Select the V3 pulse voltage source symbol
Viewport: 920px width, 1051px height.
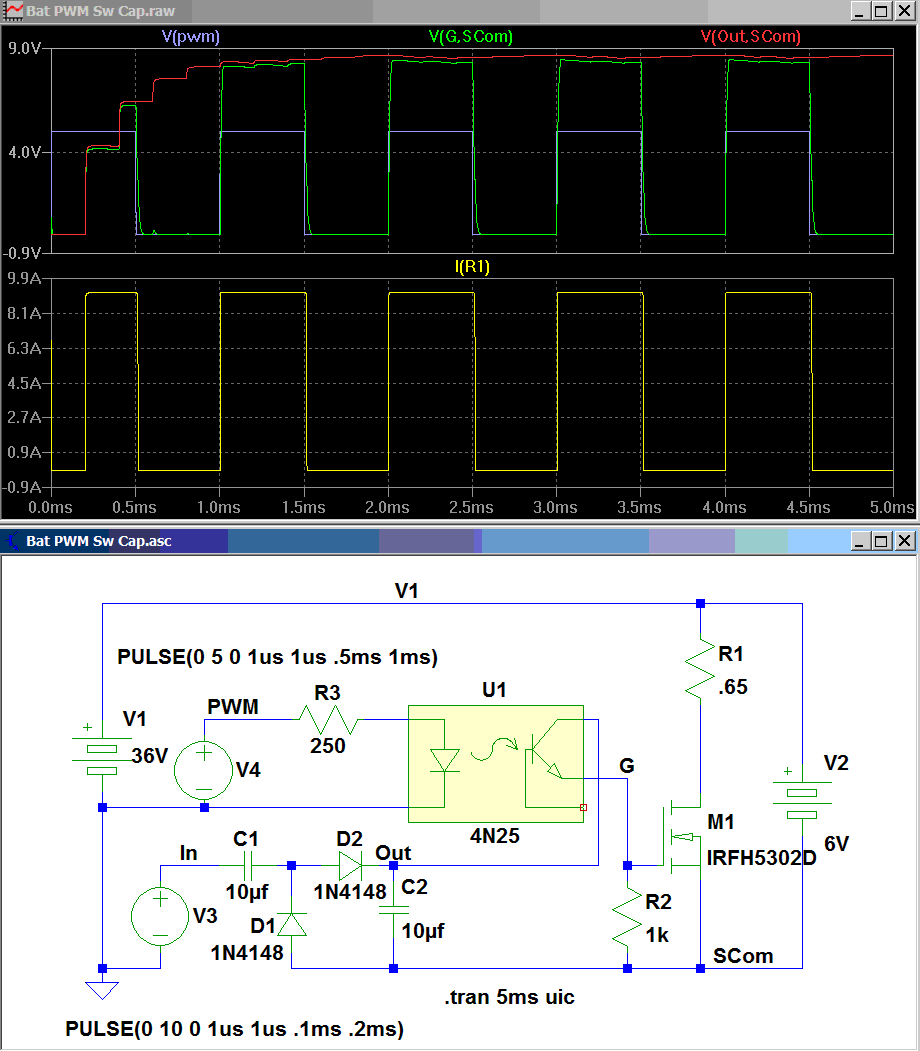coord(160,916)
